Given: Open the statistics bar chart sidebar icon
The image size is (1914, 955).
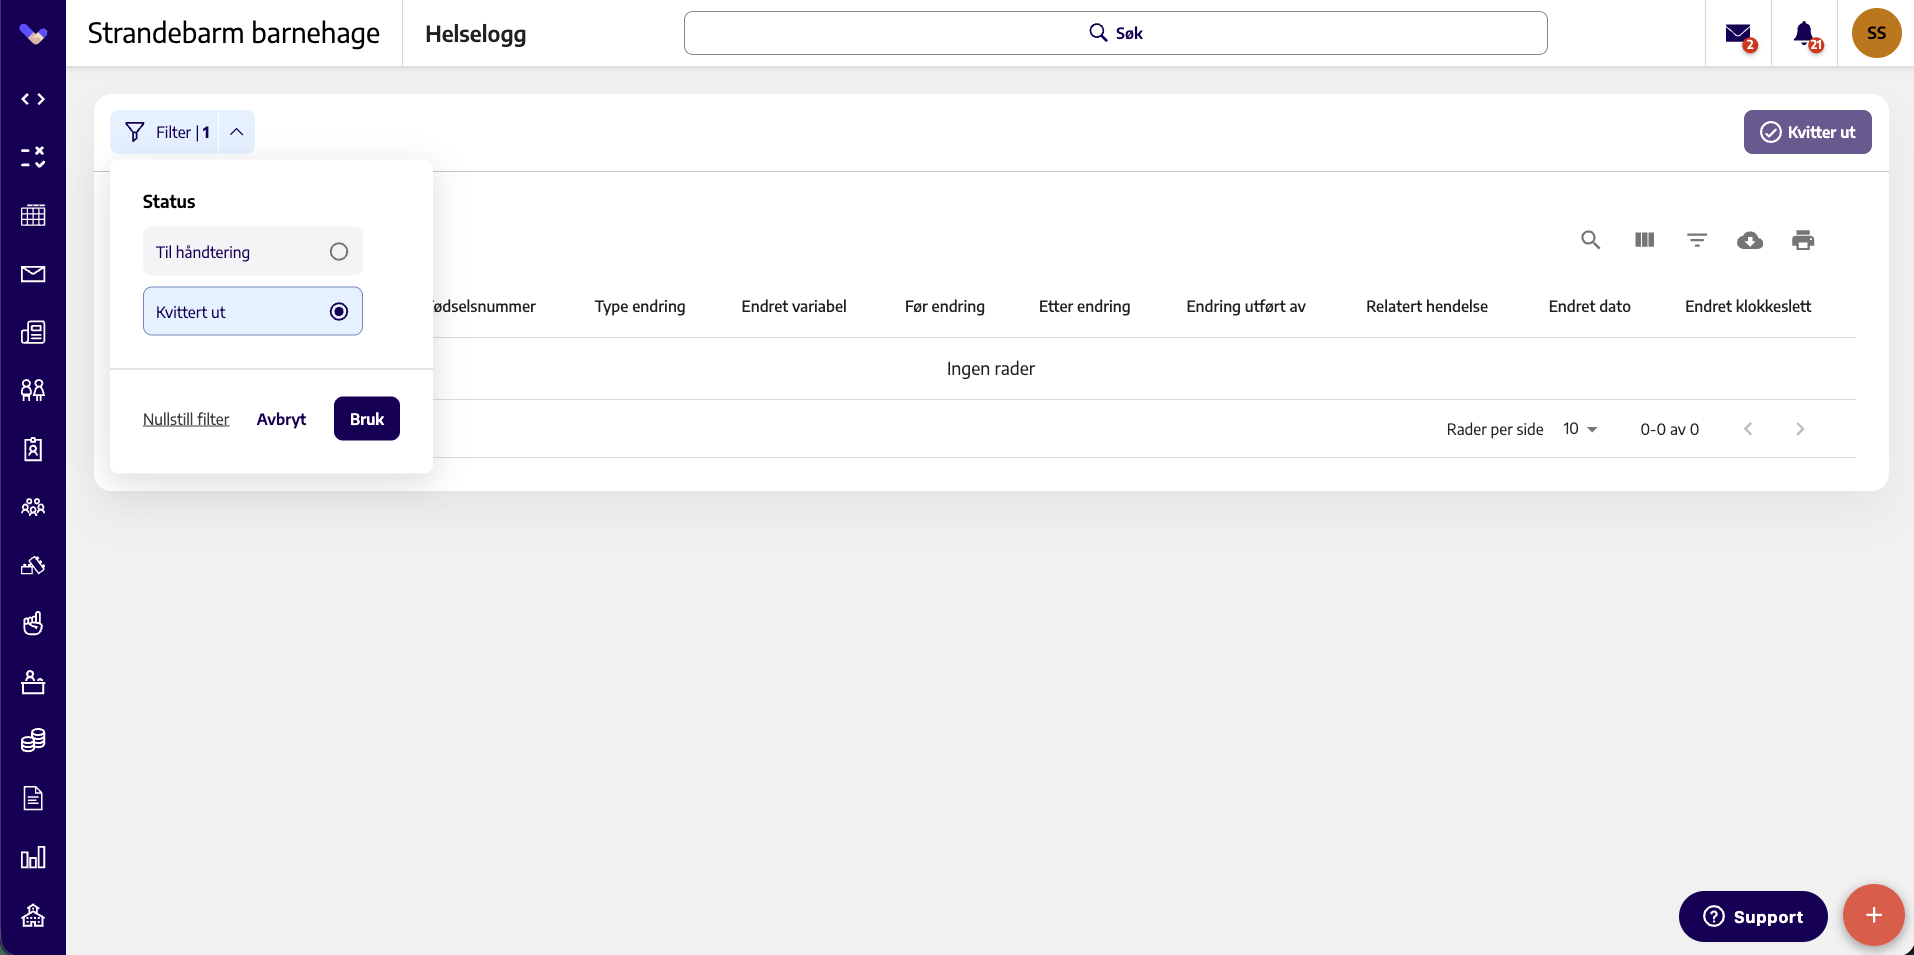Looking at the screenshot, I should click(x=33, y=857).
